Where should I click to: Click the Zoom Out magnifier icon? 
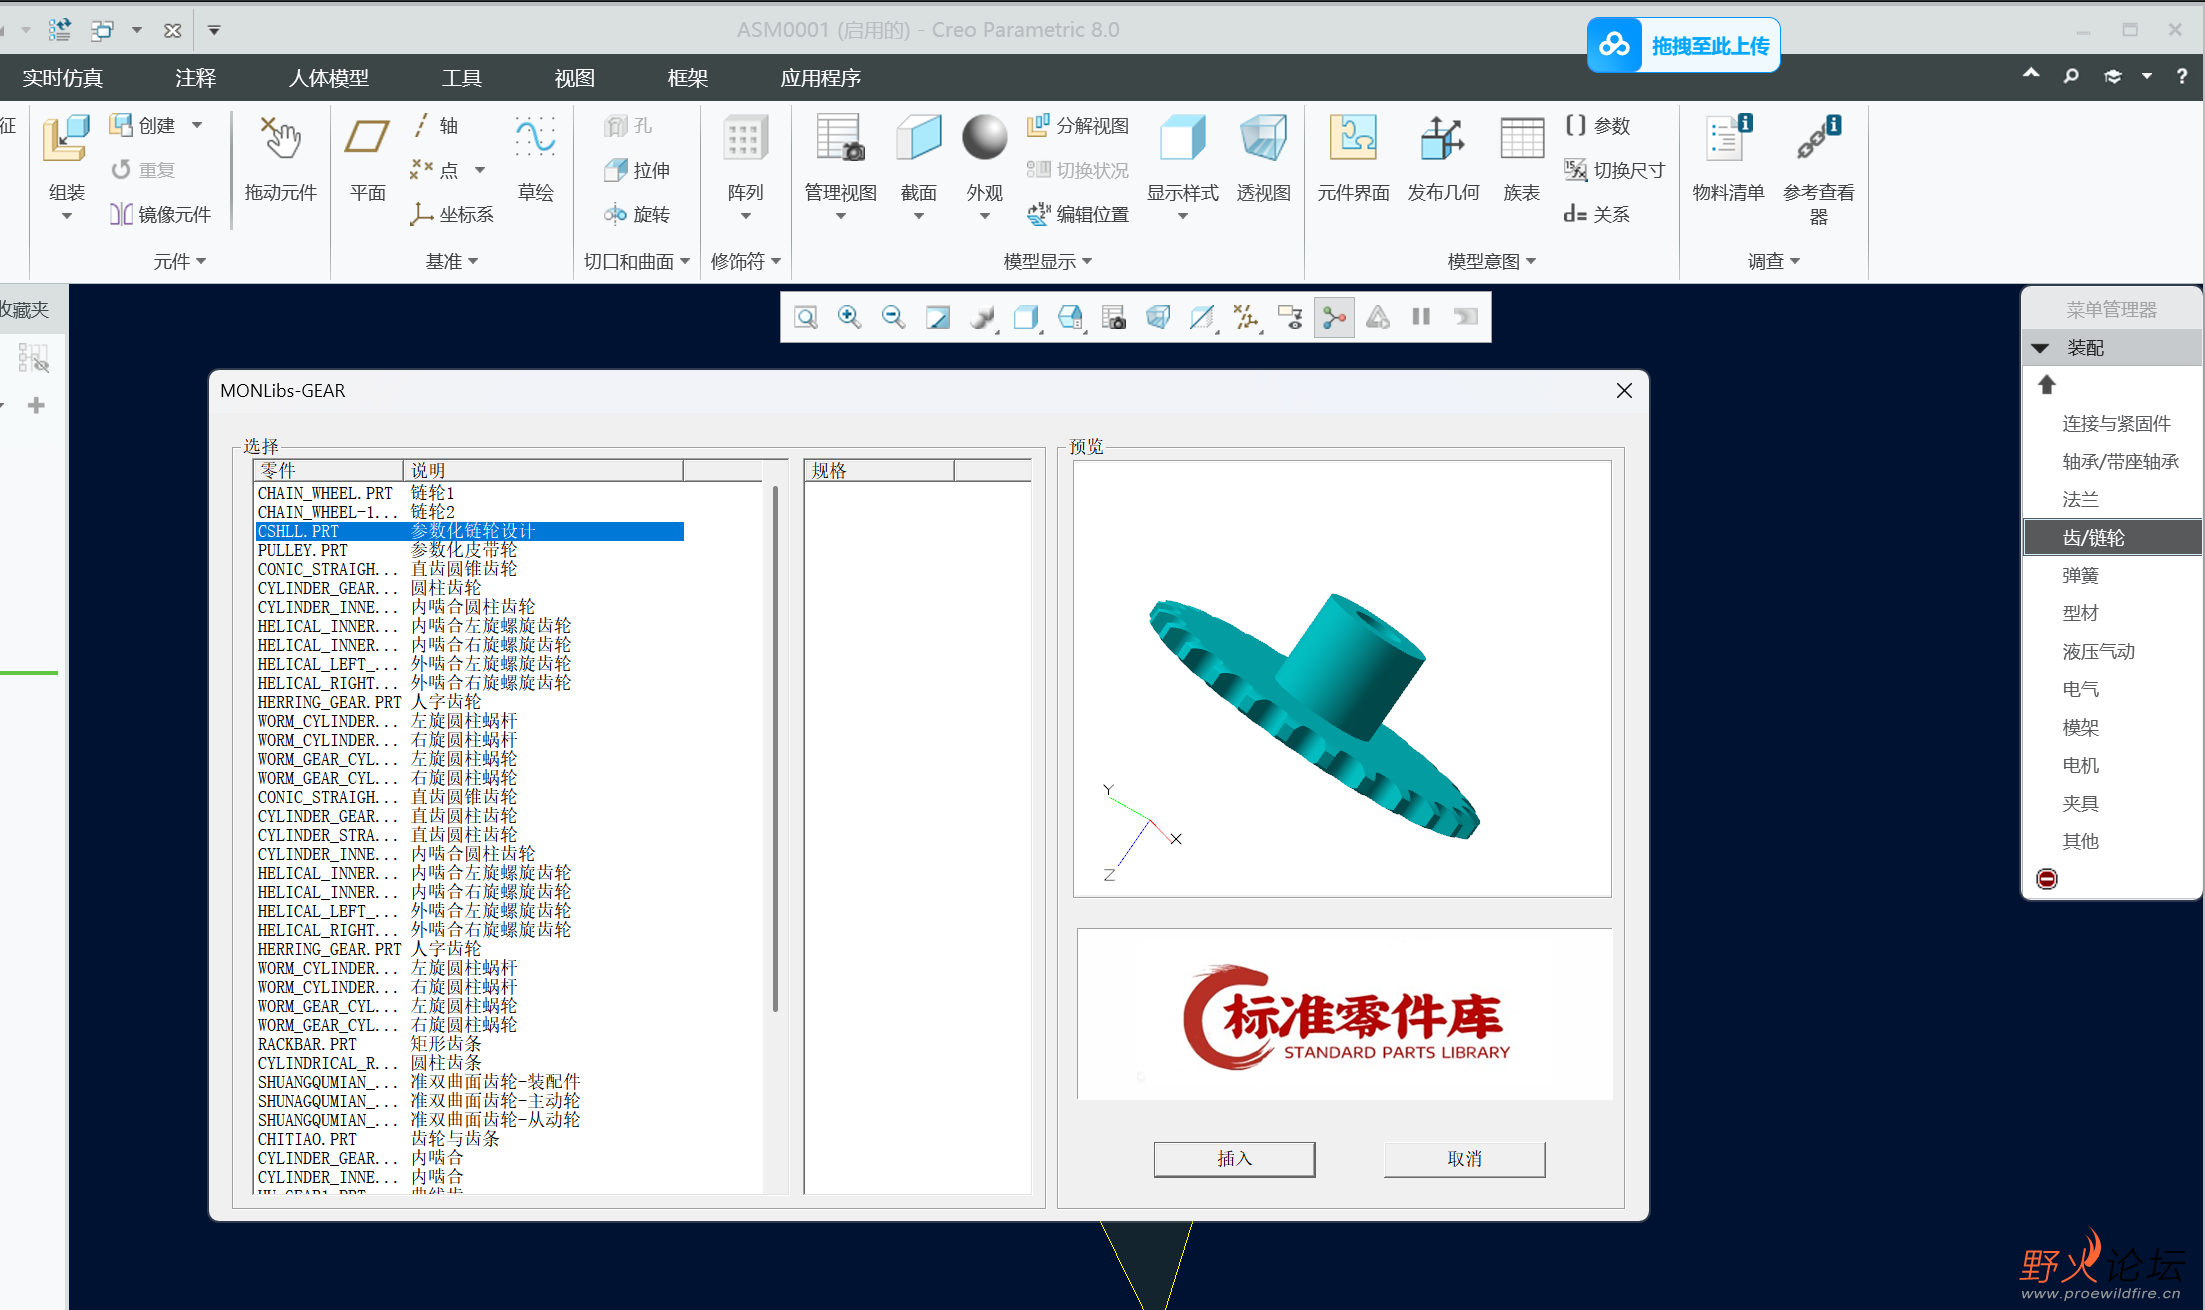[x=894, y=318]
